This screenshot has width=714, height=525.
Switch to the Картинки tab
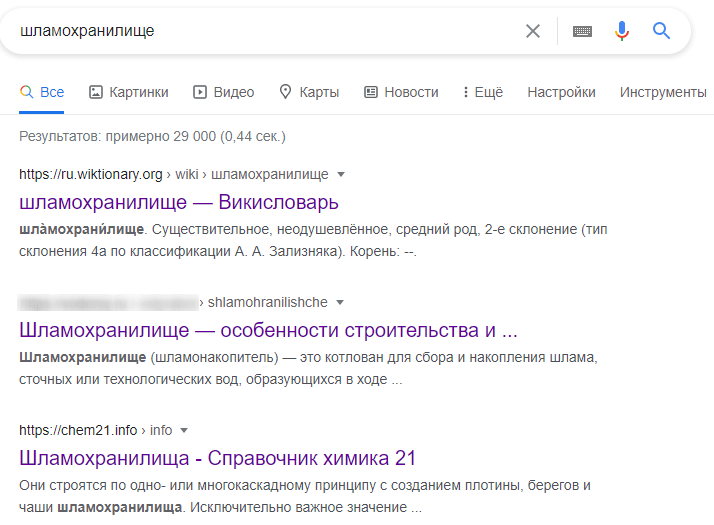coord(128,92)
